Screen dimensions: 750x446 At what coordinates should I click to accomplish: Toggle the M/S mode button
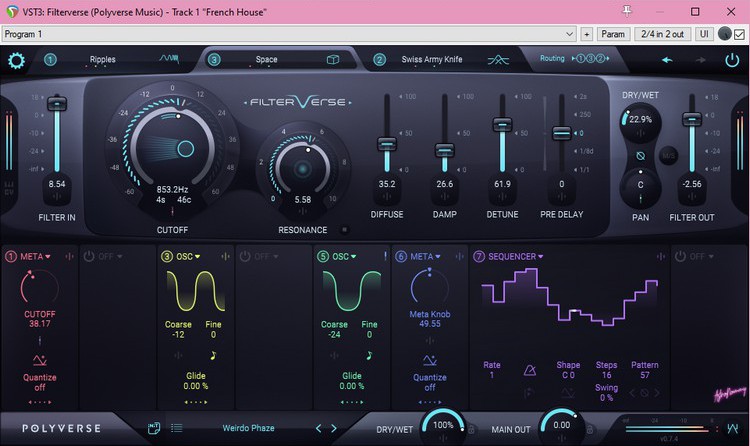pyautogui.click(x=668, y=156)
